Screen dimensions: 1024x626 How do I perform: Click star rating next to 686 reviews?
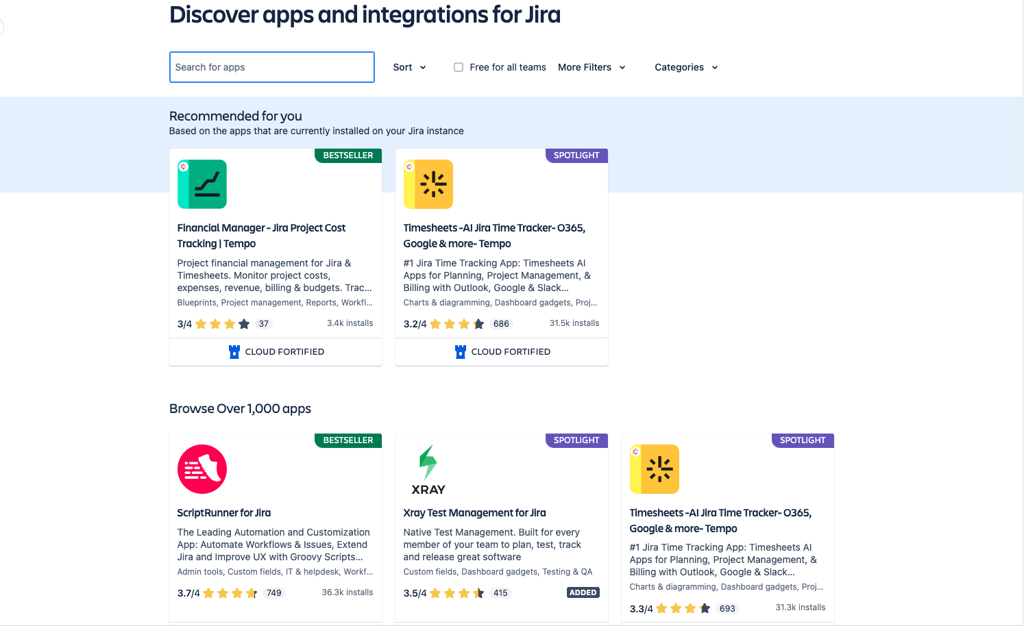456,324
